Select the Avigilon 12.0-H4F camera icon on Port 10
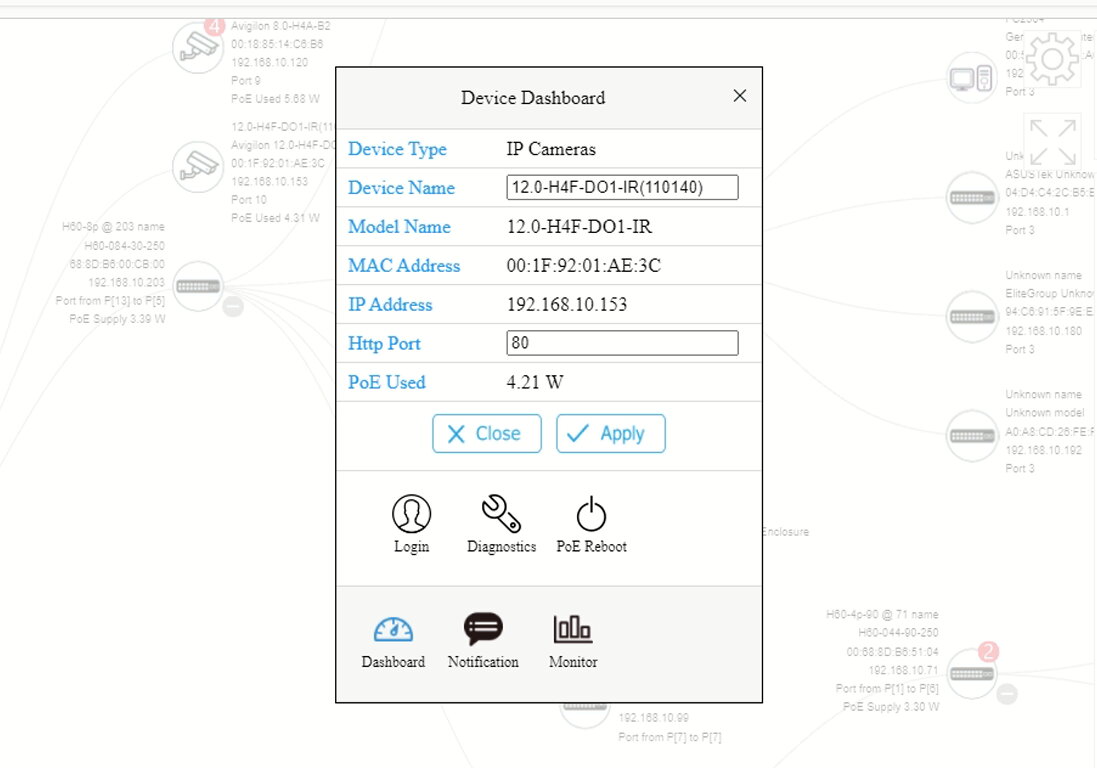 coord(198,166)
